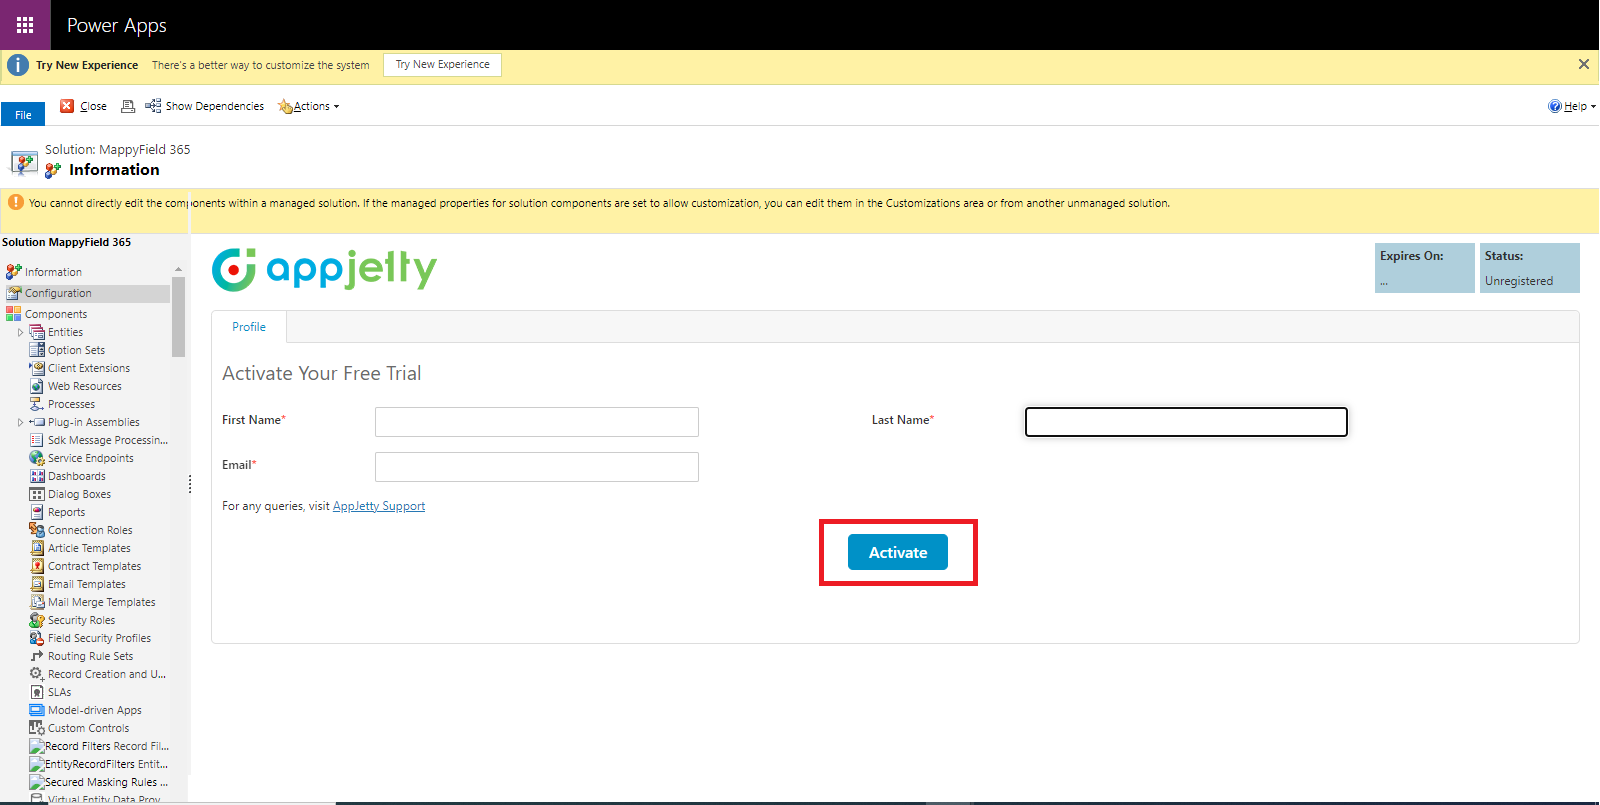Switch to the Profile tab

pyautogui.click(x=249, y=327)
